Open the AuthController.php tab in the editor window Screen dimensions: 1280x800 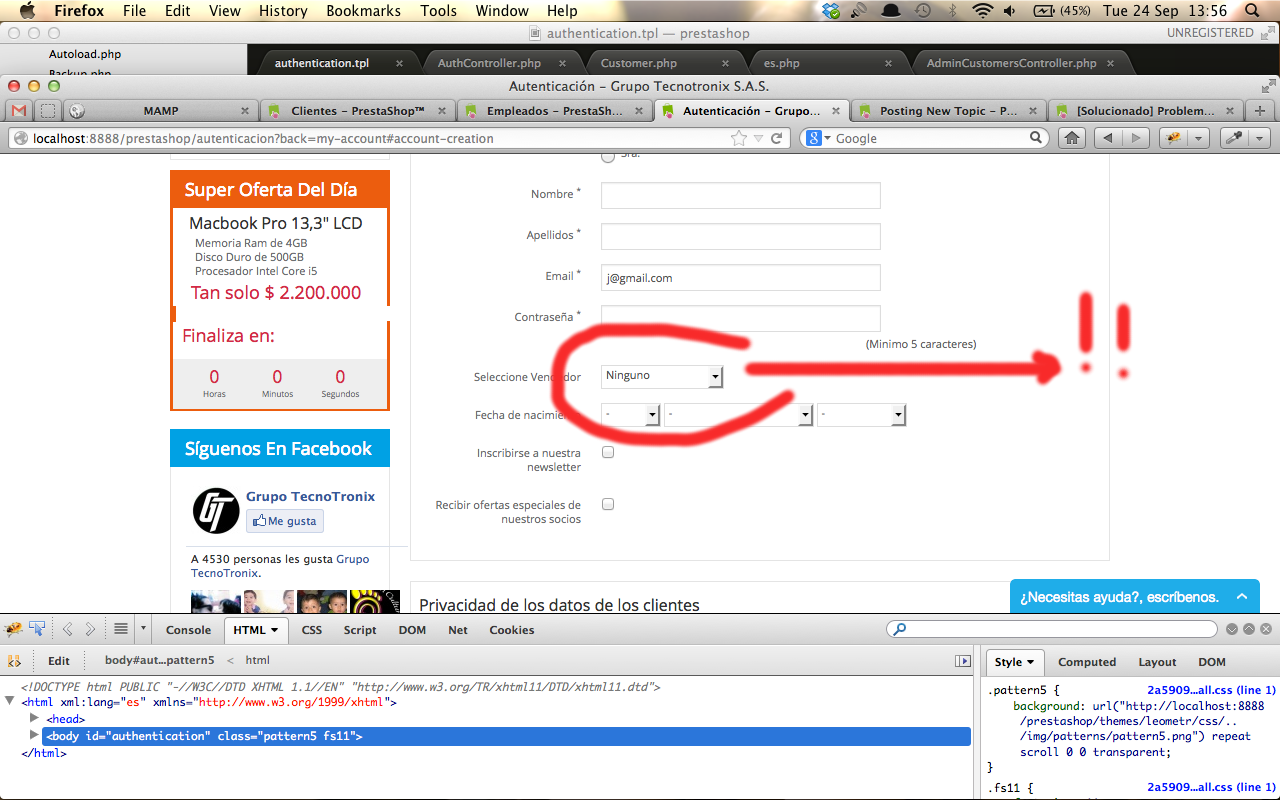(489, 63)
